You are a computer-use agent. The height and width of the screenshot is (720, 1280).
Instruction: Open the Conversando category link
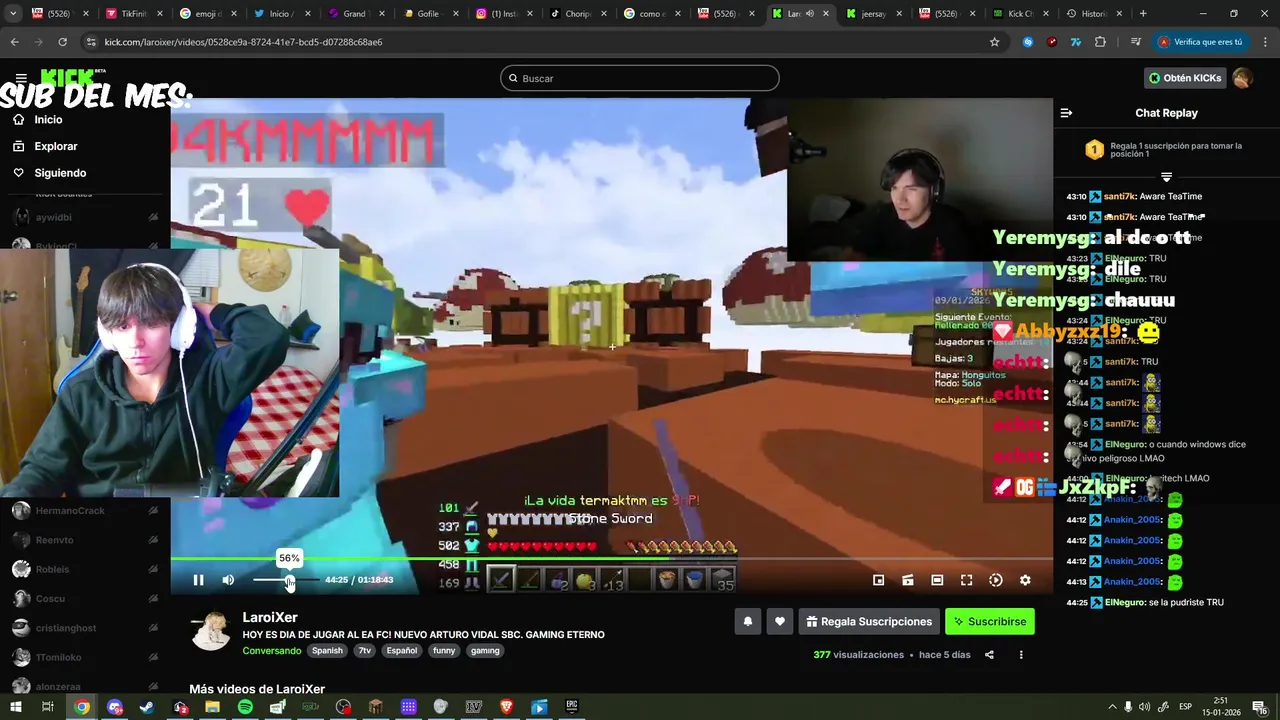pos(271,651)
